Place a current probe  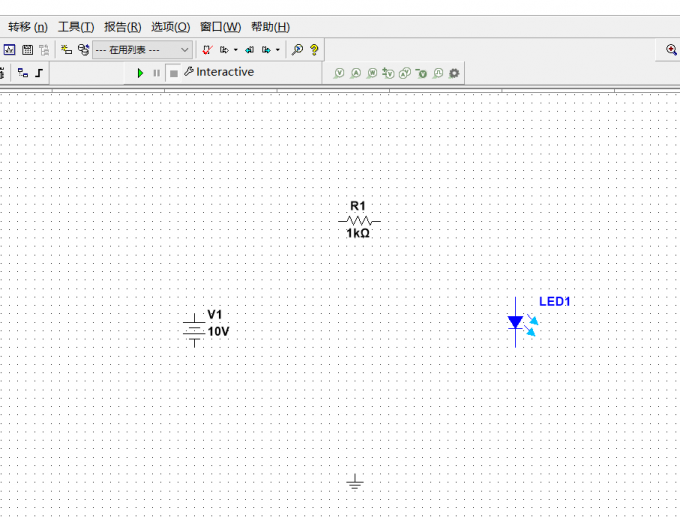point(356,73)
